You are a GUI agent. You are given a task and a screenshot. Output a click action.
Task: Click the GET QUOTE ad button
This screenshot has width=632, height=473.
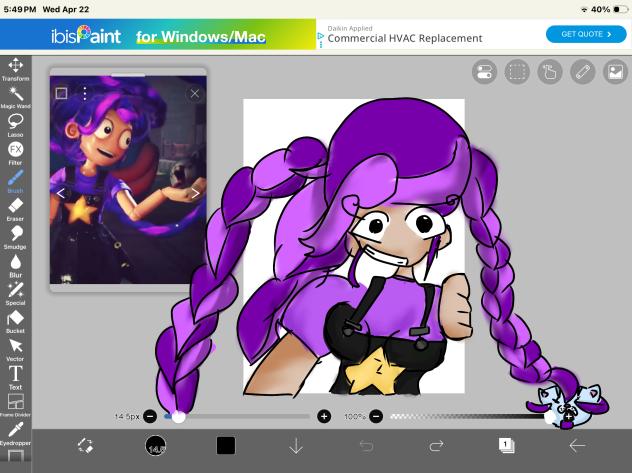point(586,34)
